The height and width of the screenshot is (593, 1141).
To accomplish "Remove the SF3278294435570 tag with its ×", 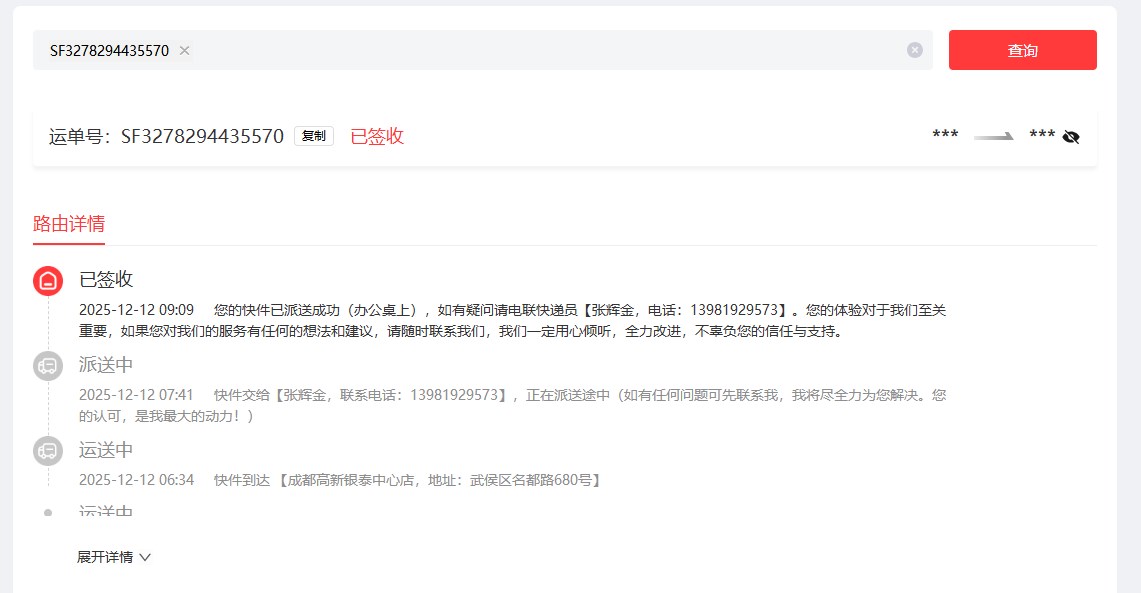I will [x=184, y=51].
